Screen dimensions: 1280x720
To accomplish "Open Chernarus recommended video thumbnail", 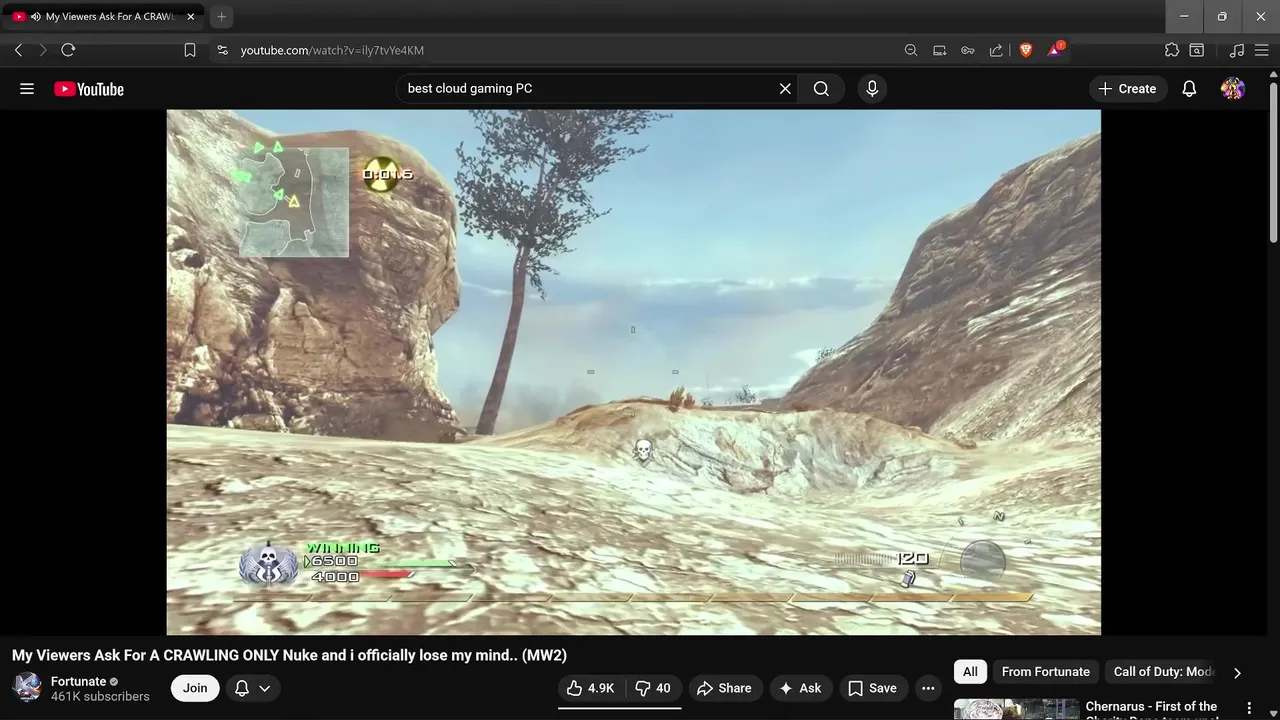I will (1016, 709).
